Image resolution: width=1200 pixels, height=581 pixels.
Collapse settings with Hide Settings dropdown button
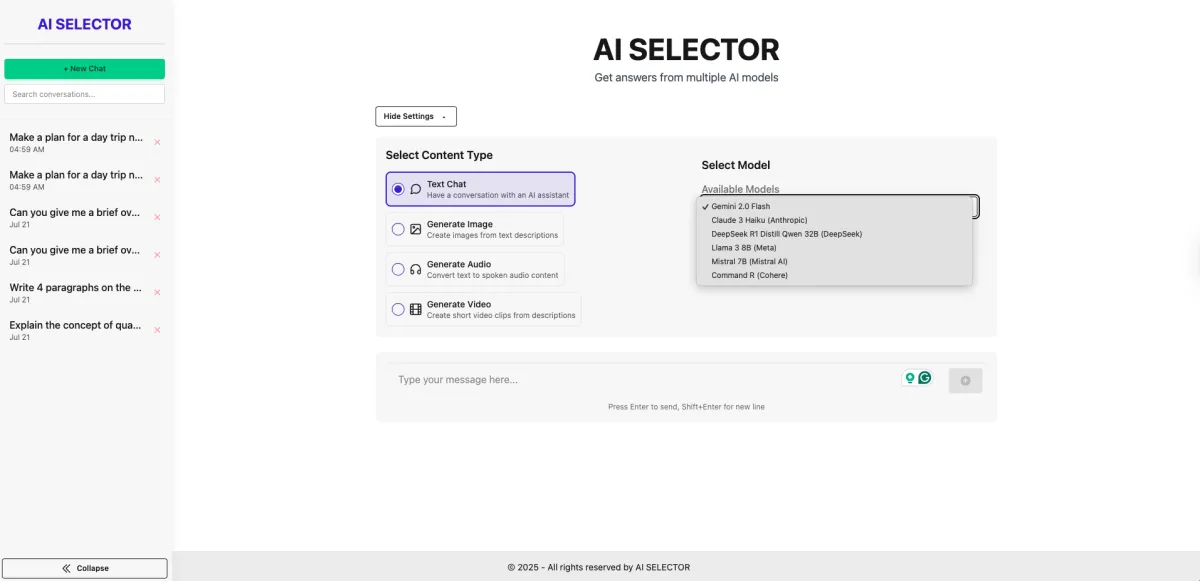(x=416, y=116)
